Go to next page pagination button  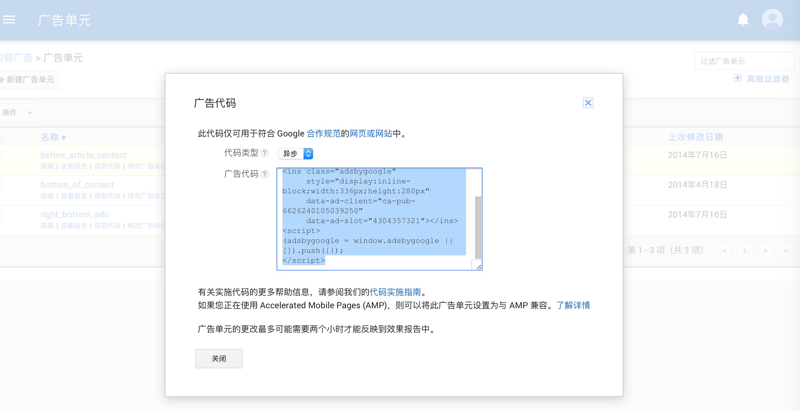[x=765, y=250]
